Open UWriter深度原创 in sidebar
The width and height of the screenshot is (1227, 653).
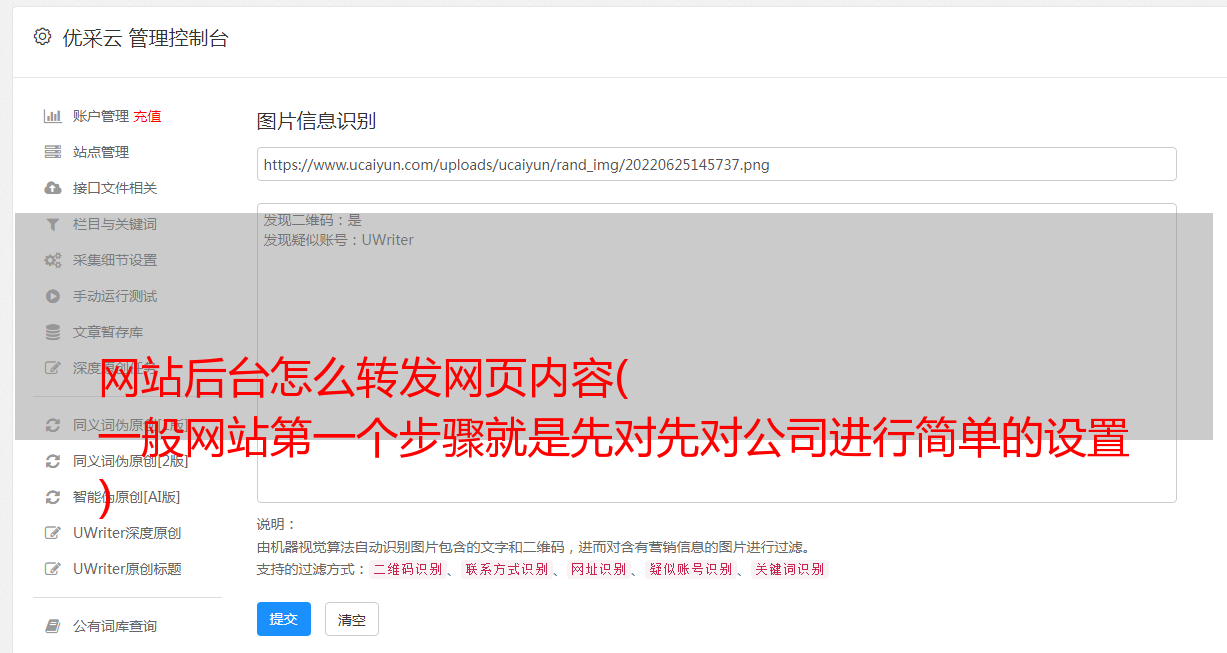[x=127, y=533]
